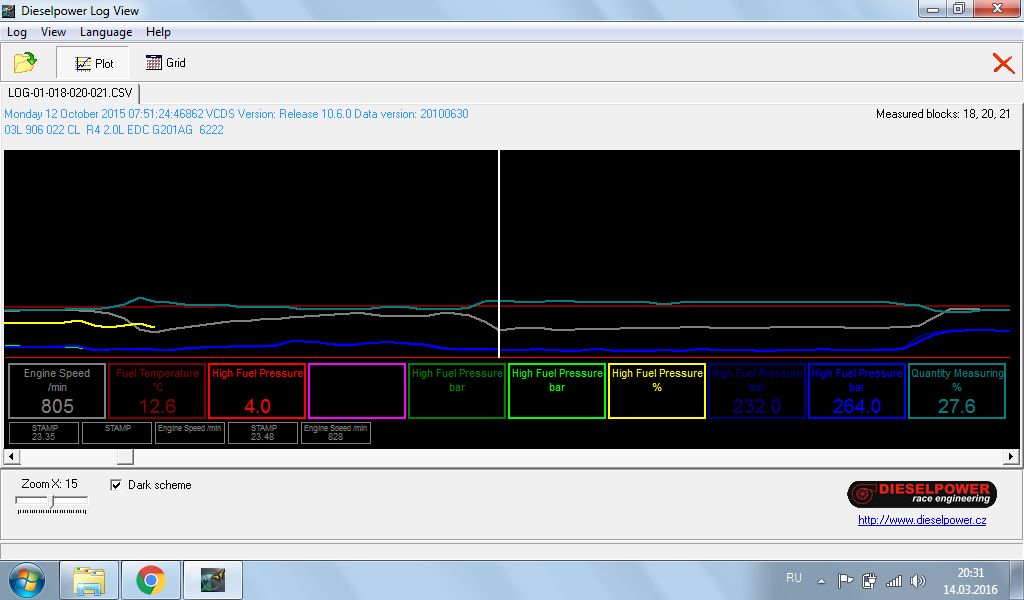Click the horizontal scrollbar right arrow
The image size is (1024, 600).
coord(1012,457)
